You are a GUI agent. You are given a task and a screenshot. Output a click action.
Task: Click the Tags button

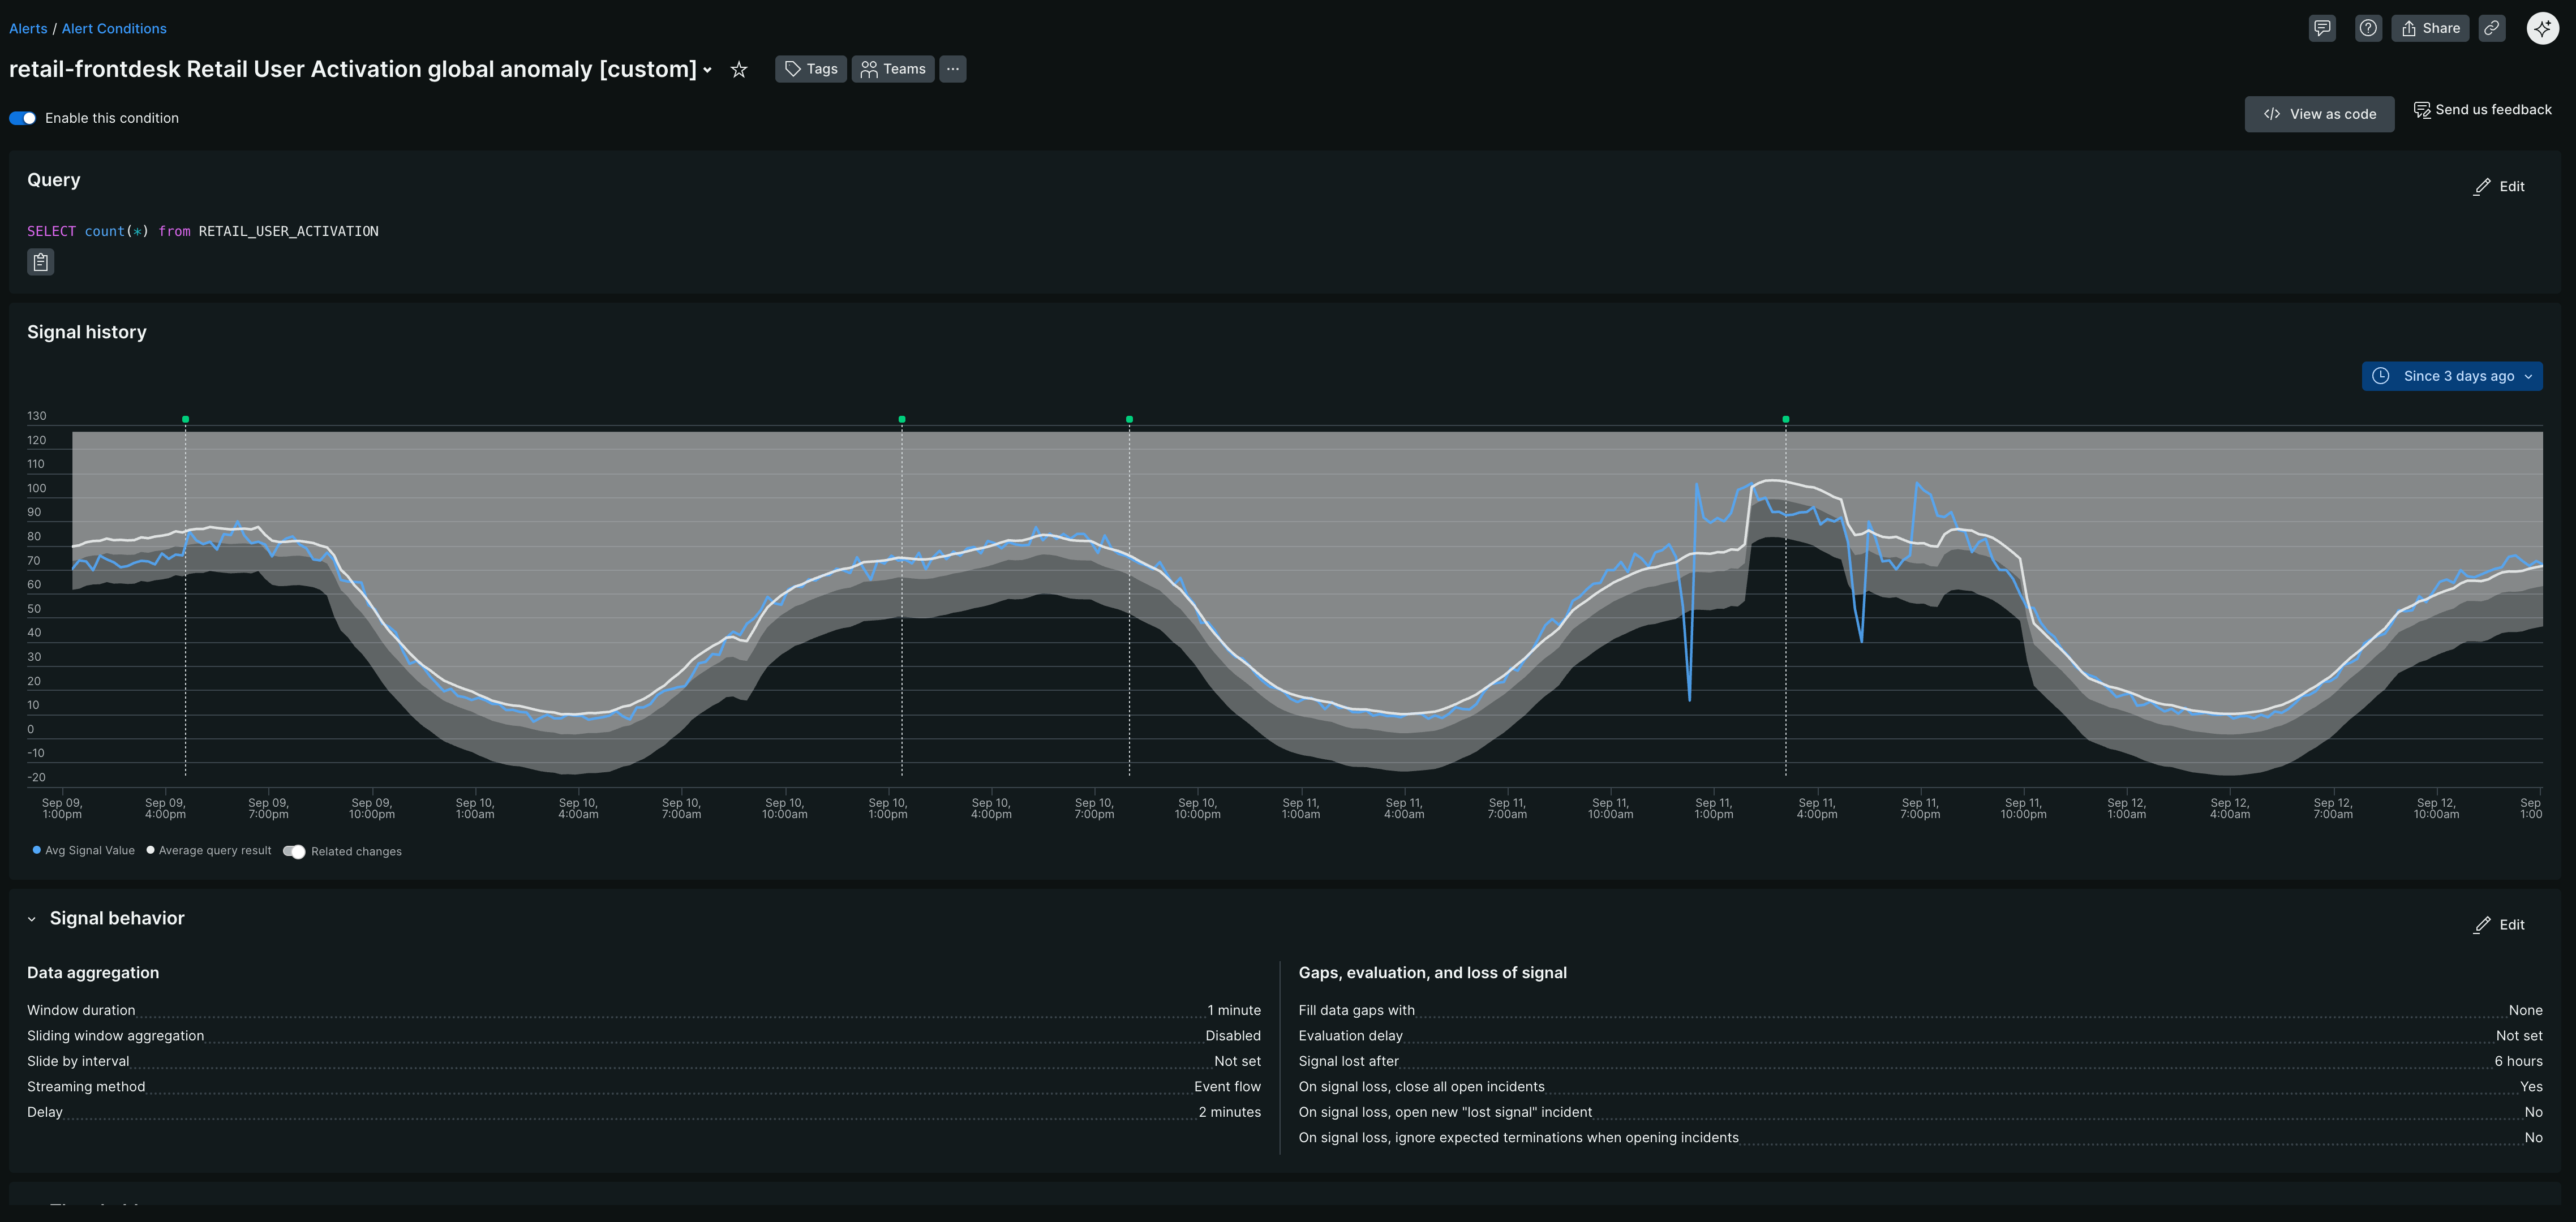(x=810, y=69)
